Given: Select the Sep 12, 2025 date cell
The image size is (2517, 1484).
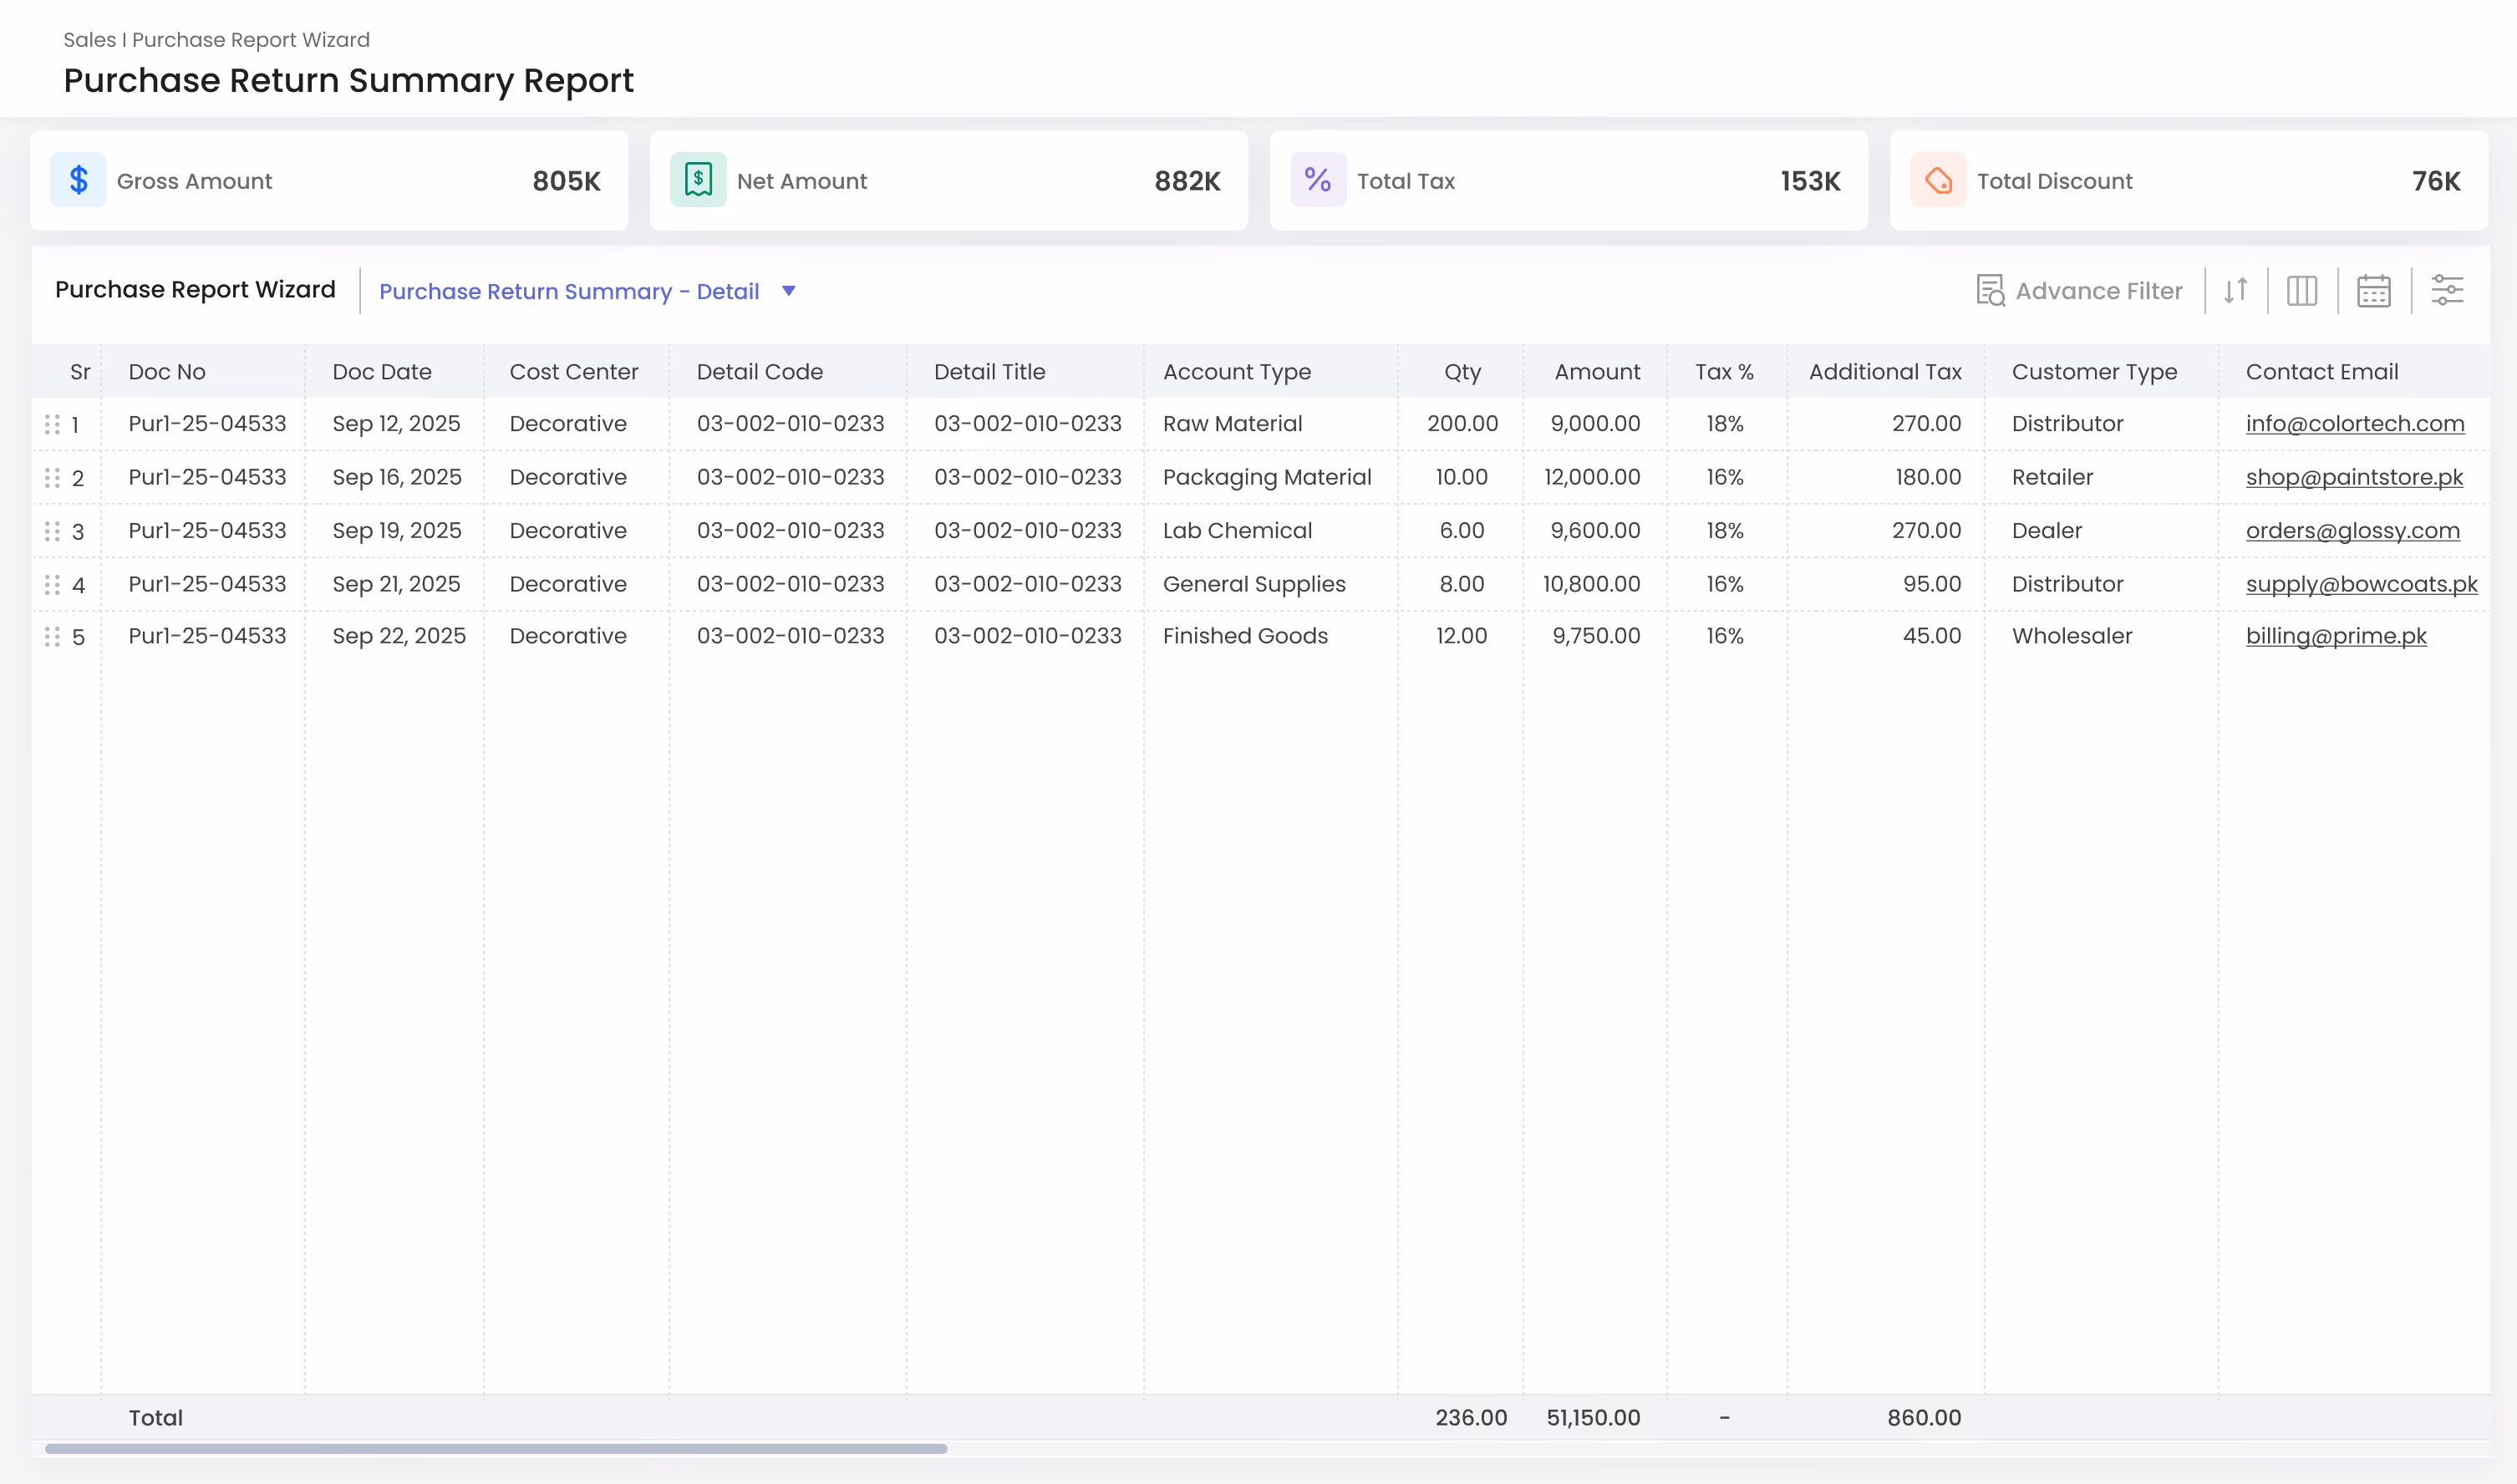Looking at the screenshot, I should [x=396, y=424].
